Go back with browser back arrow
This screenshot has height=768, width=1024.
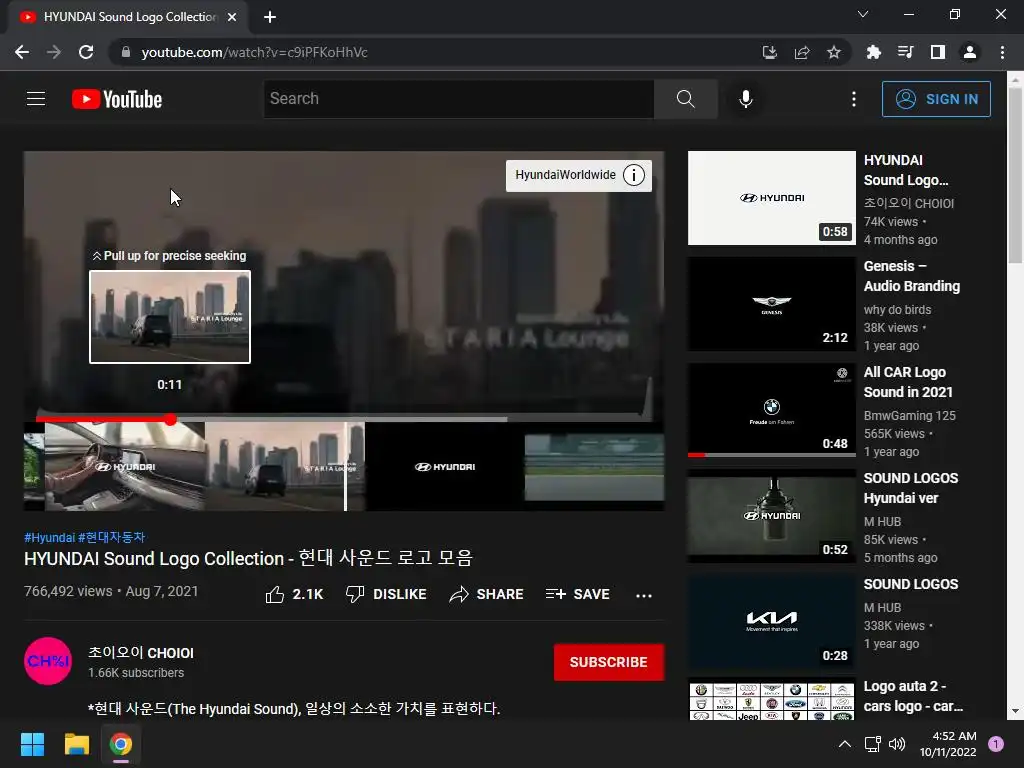click(22, 52)
